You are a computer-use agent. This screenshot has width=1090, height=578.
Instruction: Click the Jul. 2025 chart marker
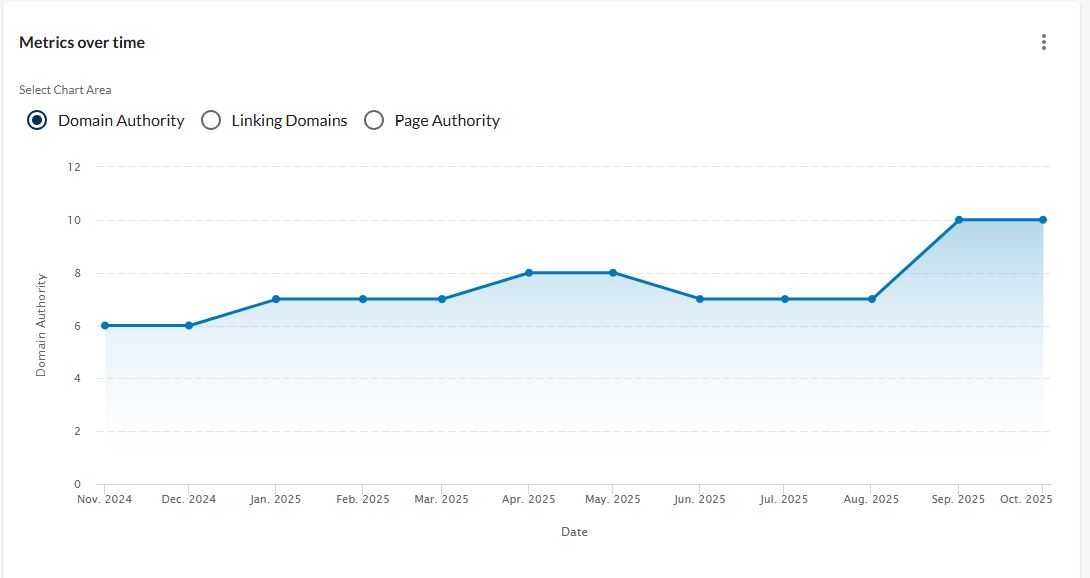pos(785,299)
